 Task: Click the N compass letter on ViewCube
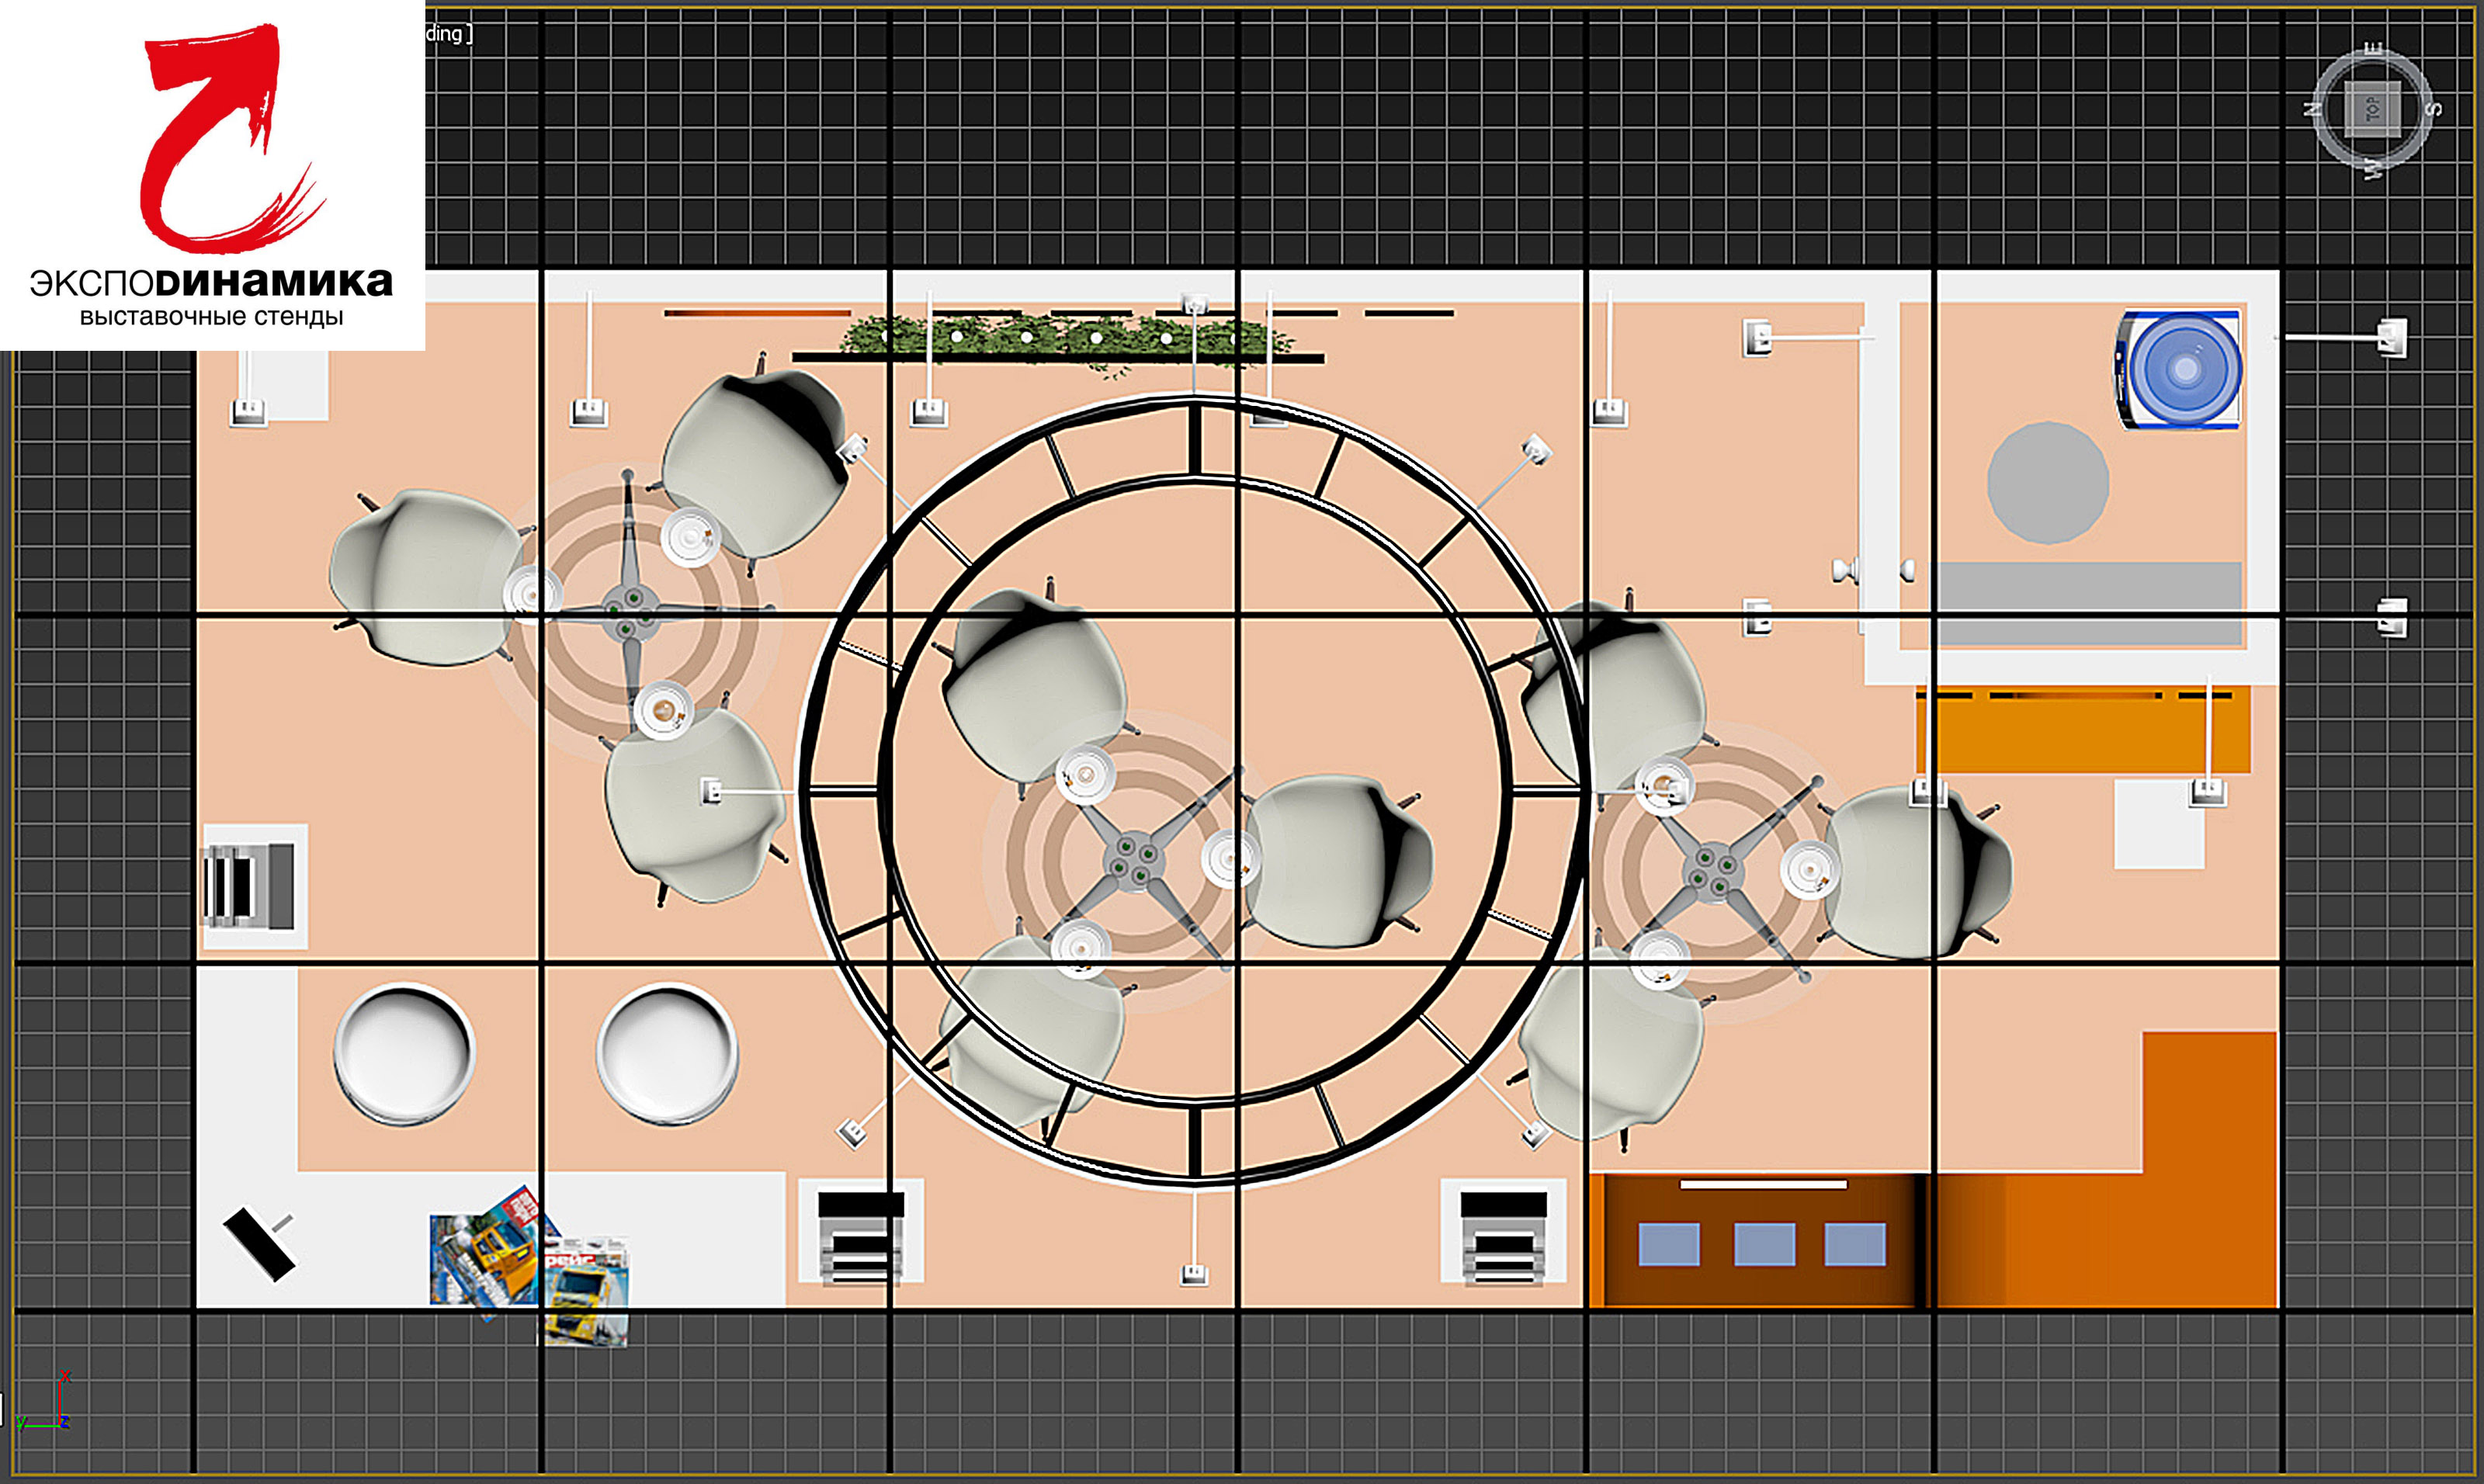coord(2311,109)
